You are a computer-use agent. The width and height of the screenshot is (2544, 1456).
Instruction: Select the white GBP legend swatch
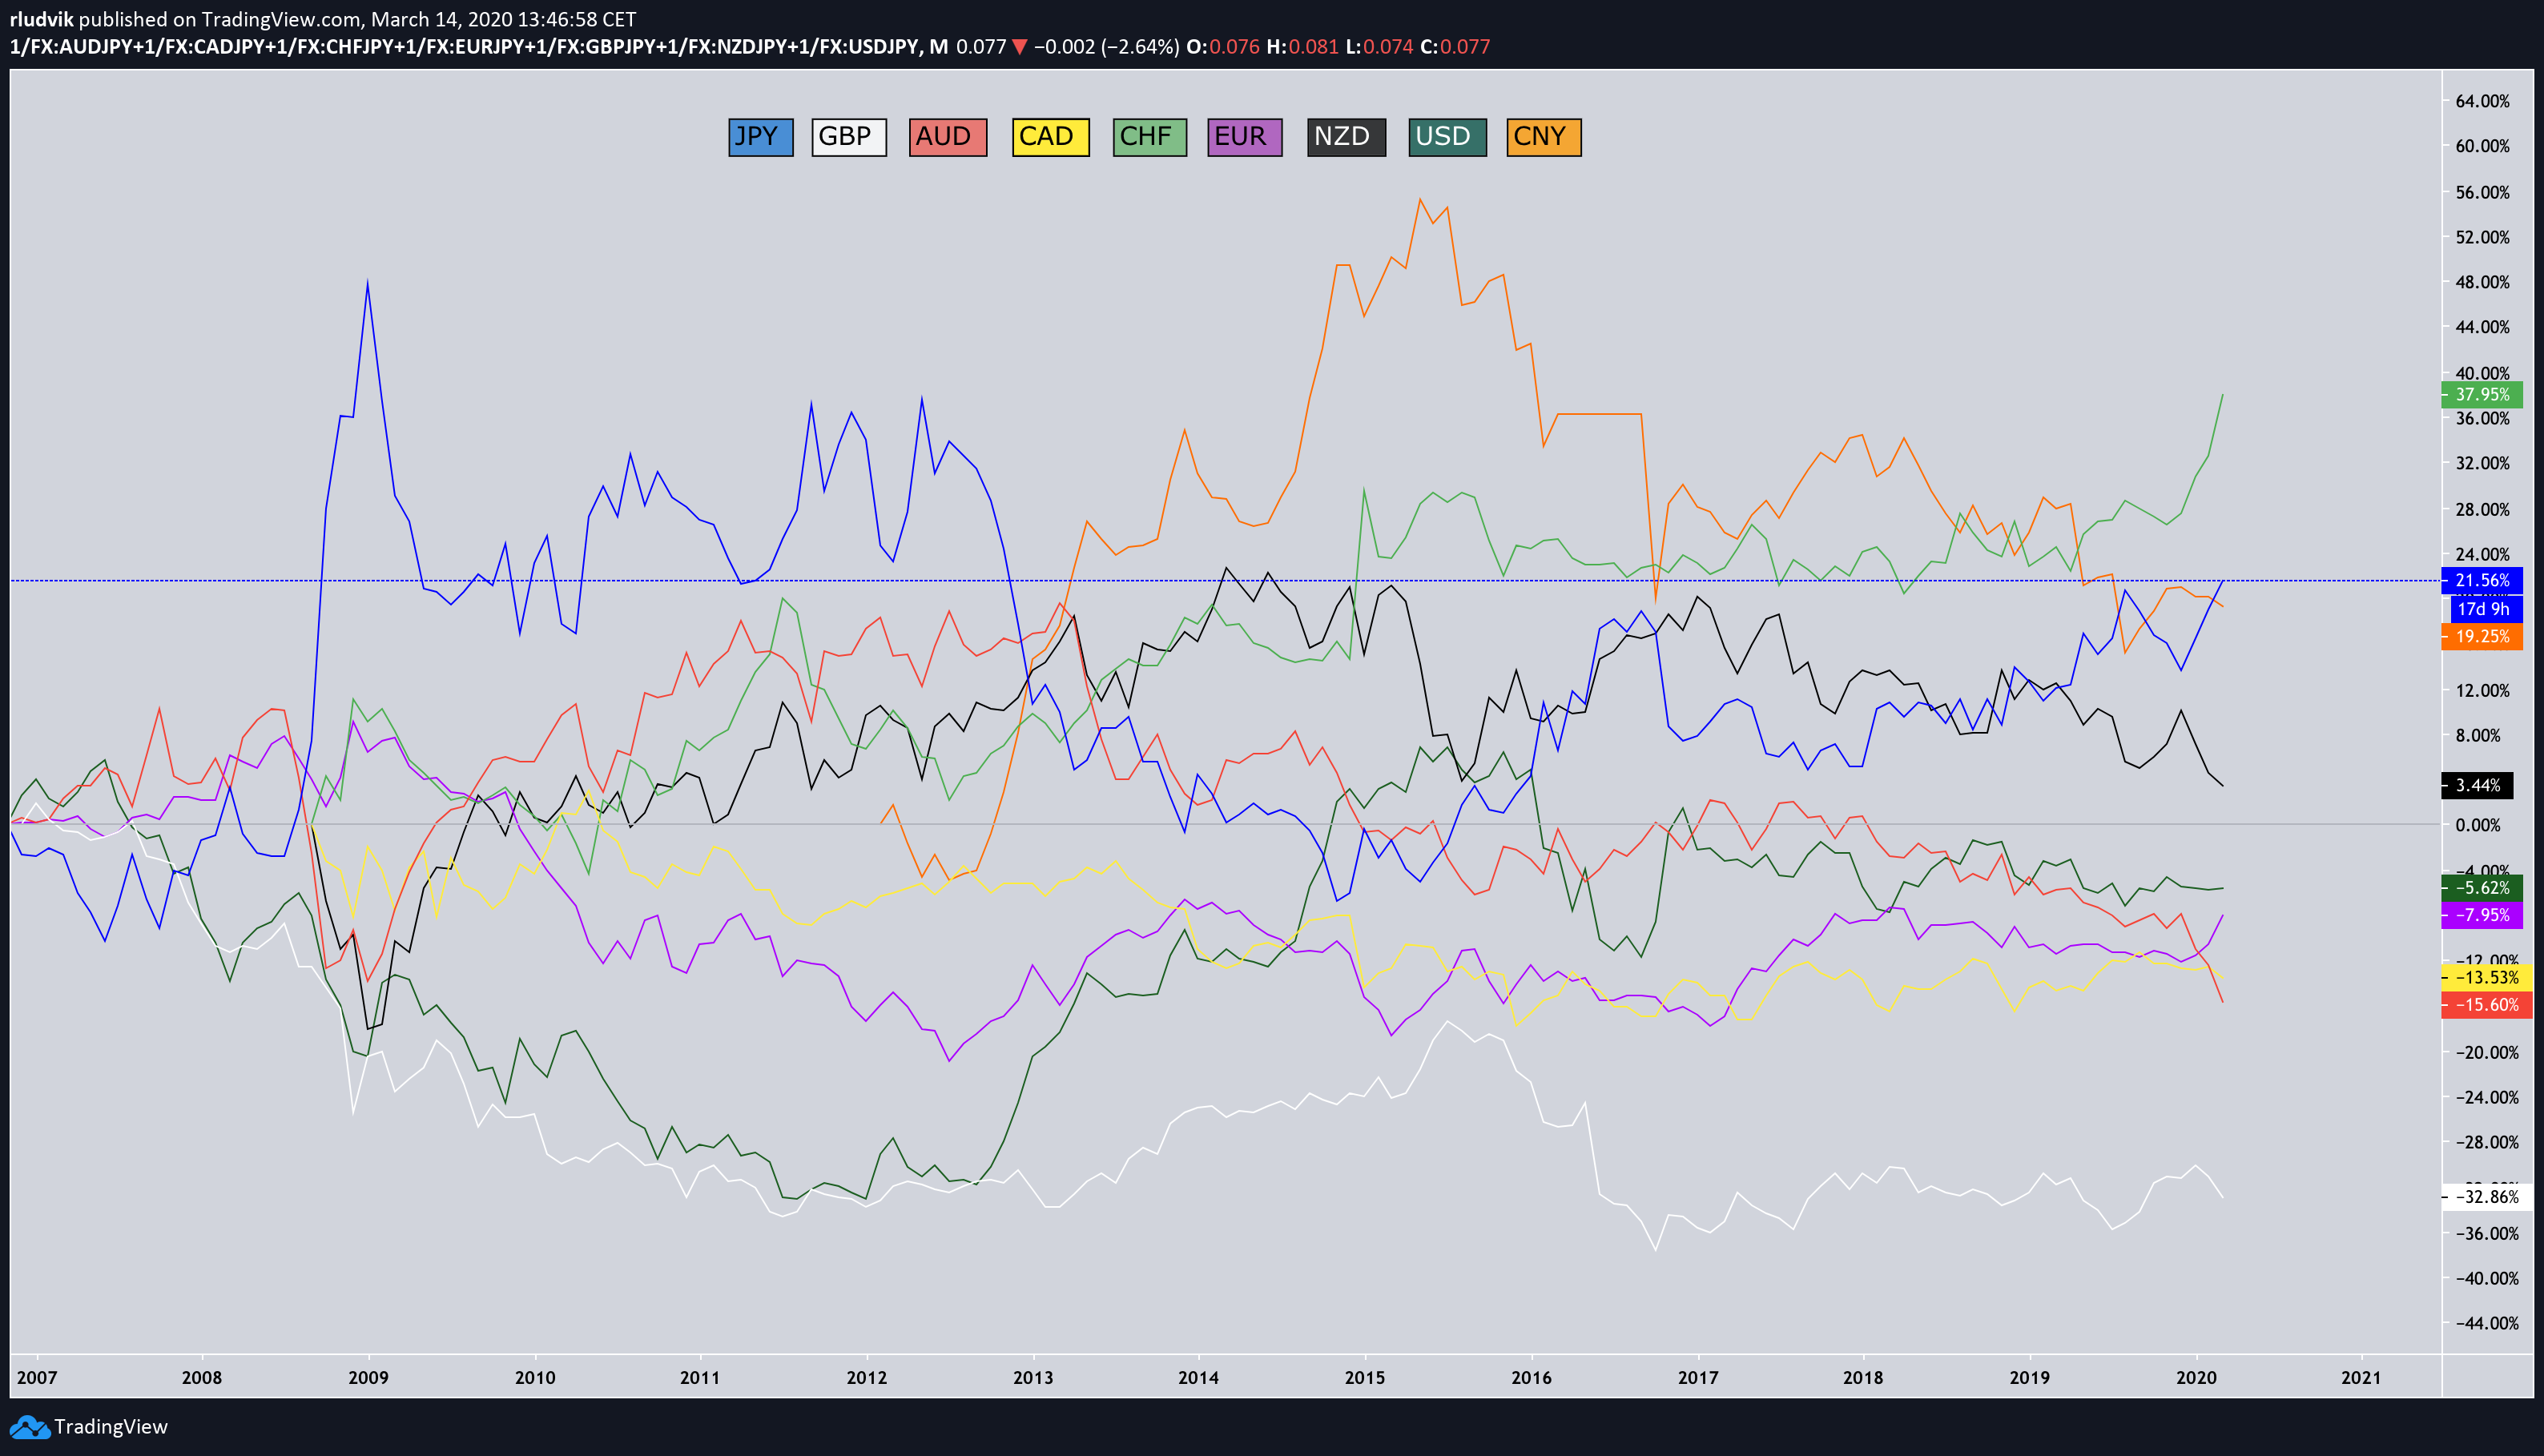(848, 137)
